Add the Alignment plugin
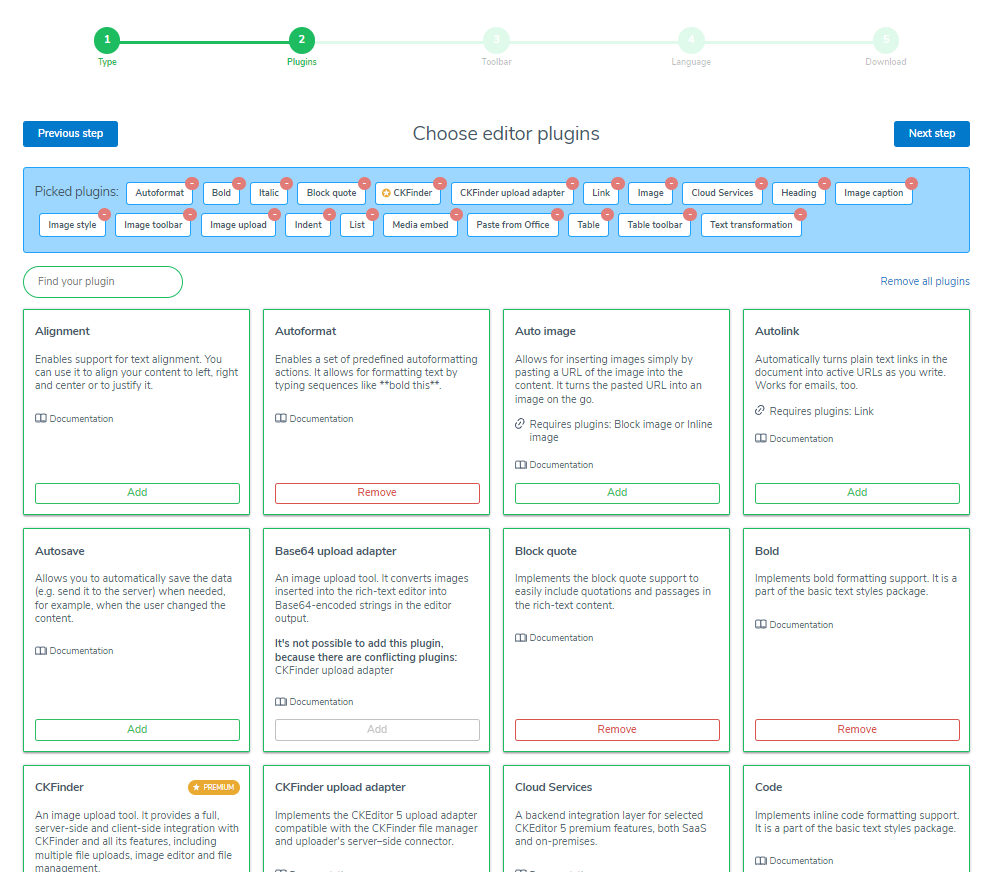994x872 pixels. pyautogui.click(x=138, y=493)
